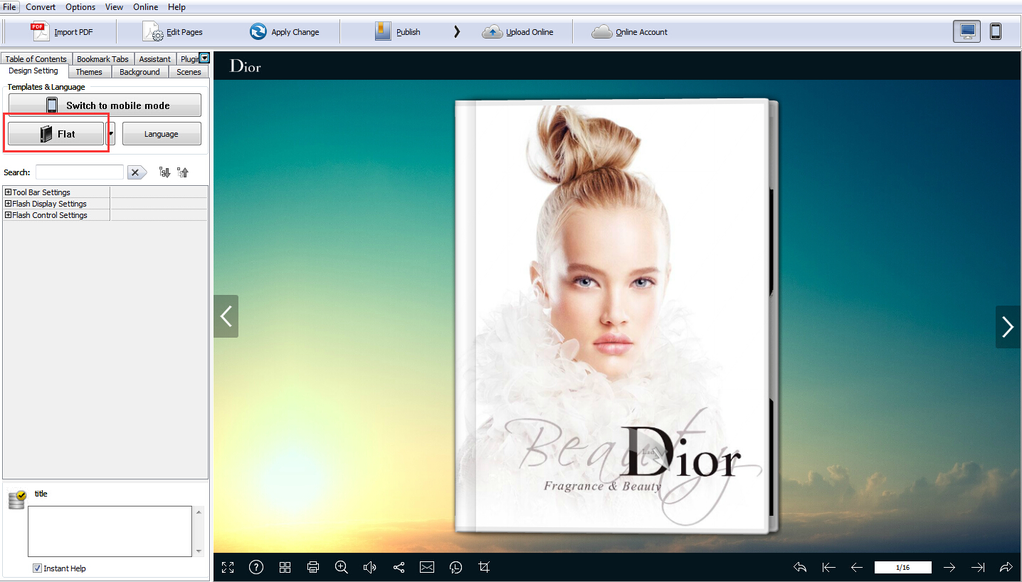Open the Background tab
The height and width of the screenshot is (582, 1022).
tap(139, 72)
